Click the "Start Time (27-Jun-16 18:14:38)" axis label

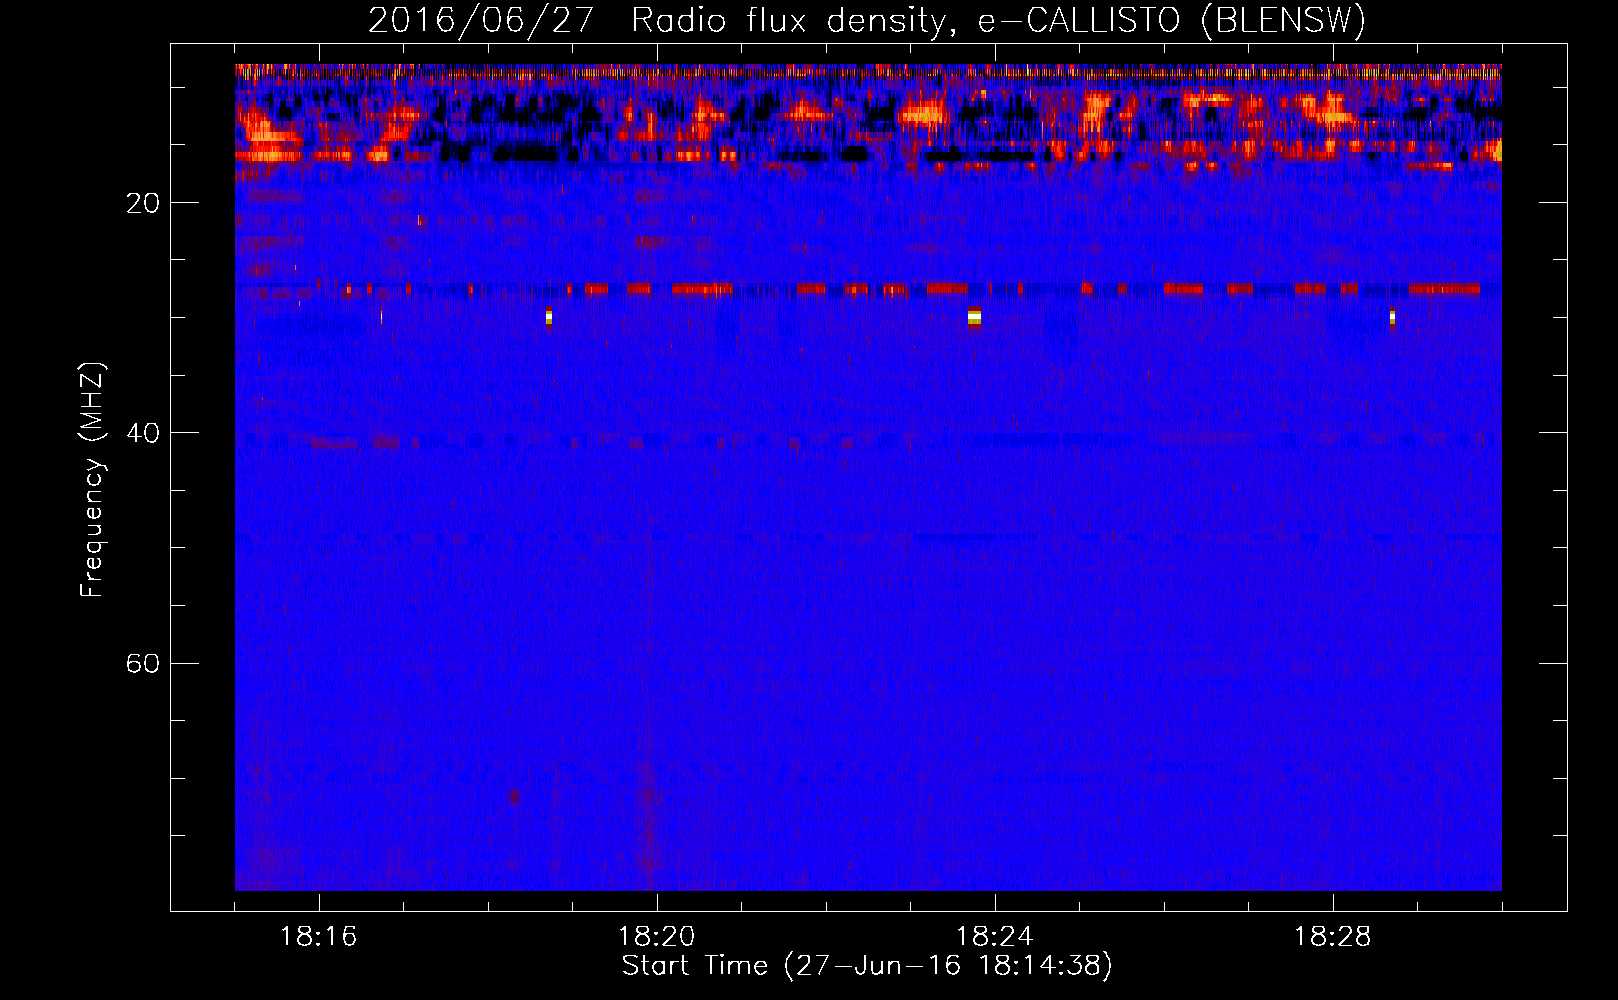pos(867,966)
